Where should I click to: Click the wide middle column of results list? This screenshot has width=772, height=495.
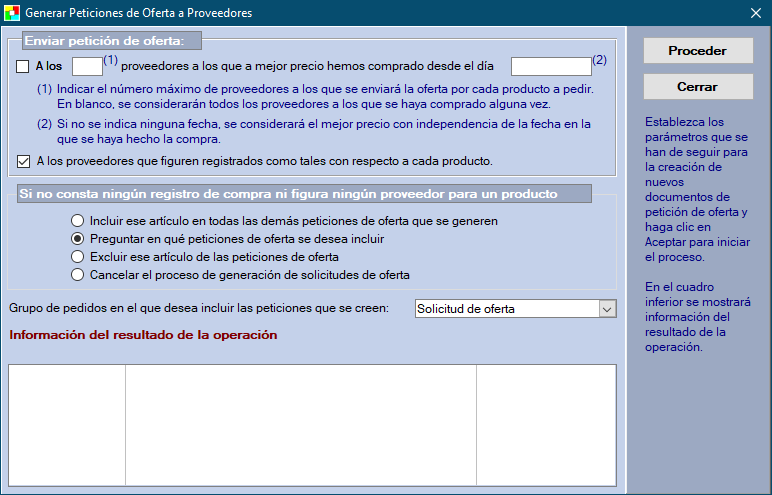(x=300, y=425)
